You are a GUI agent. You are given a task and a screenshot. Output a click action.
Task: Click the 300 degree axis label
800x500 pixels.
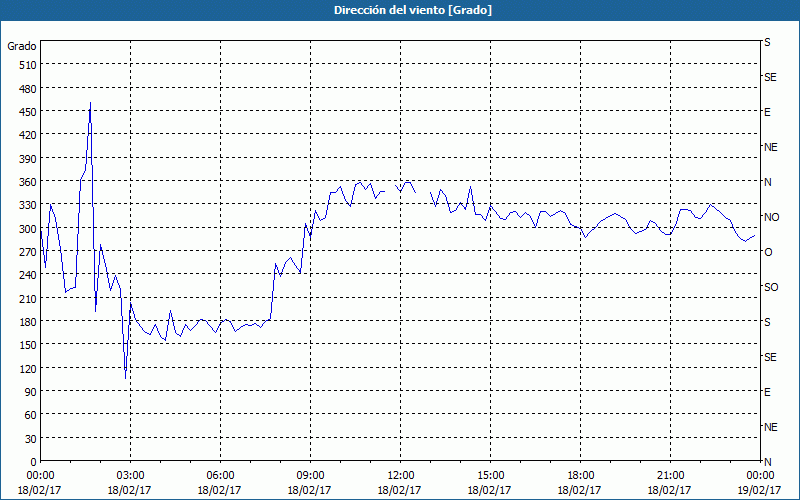tap(29, 229)
